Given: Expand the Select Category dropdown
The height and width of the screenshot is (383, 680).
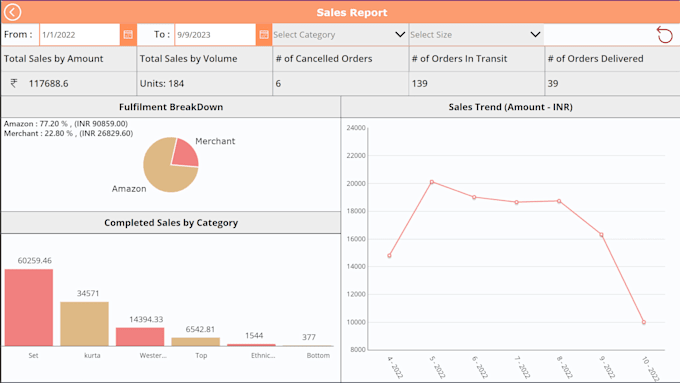Looking at the screenshot, I should click(x=340, y=35).
